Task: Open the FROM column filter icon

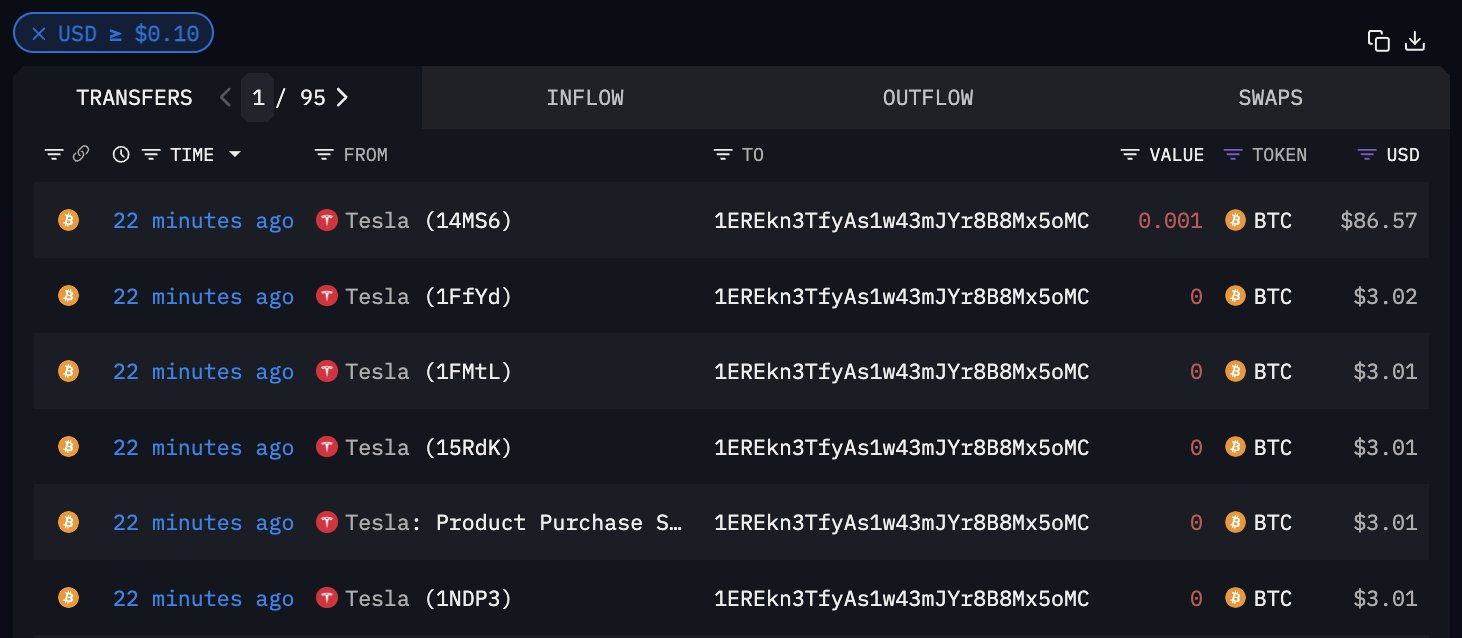Action: click(x=324, y=155)
